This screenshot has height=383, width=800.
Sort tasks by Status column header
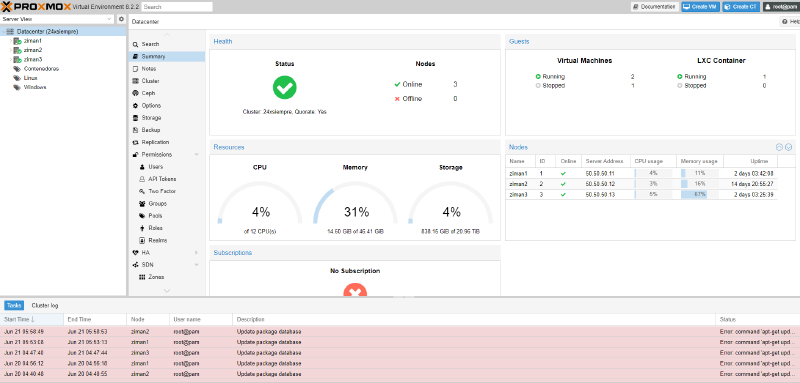point(757,319)
